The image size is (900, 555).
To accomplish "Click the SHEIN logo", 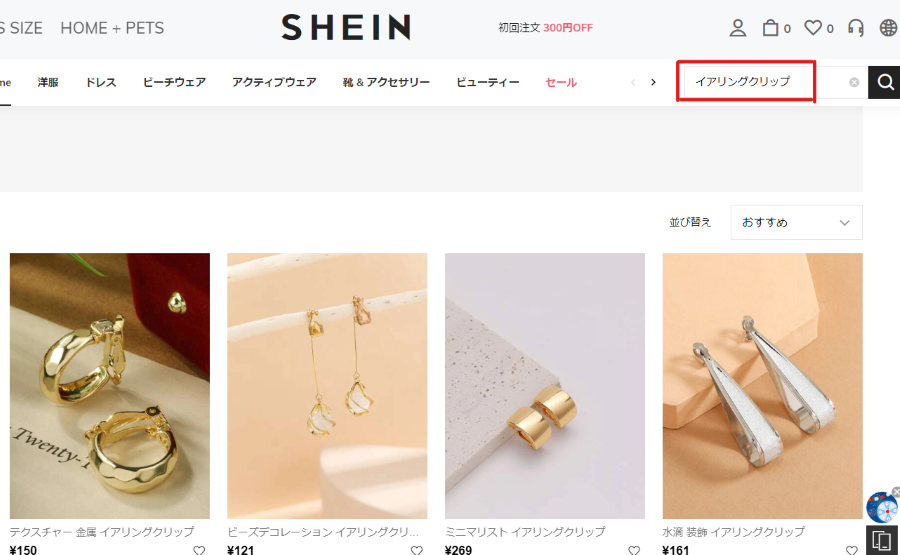I will pos(346,28).
